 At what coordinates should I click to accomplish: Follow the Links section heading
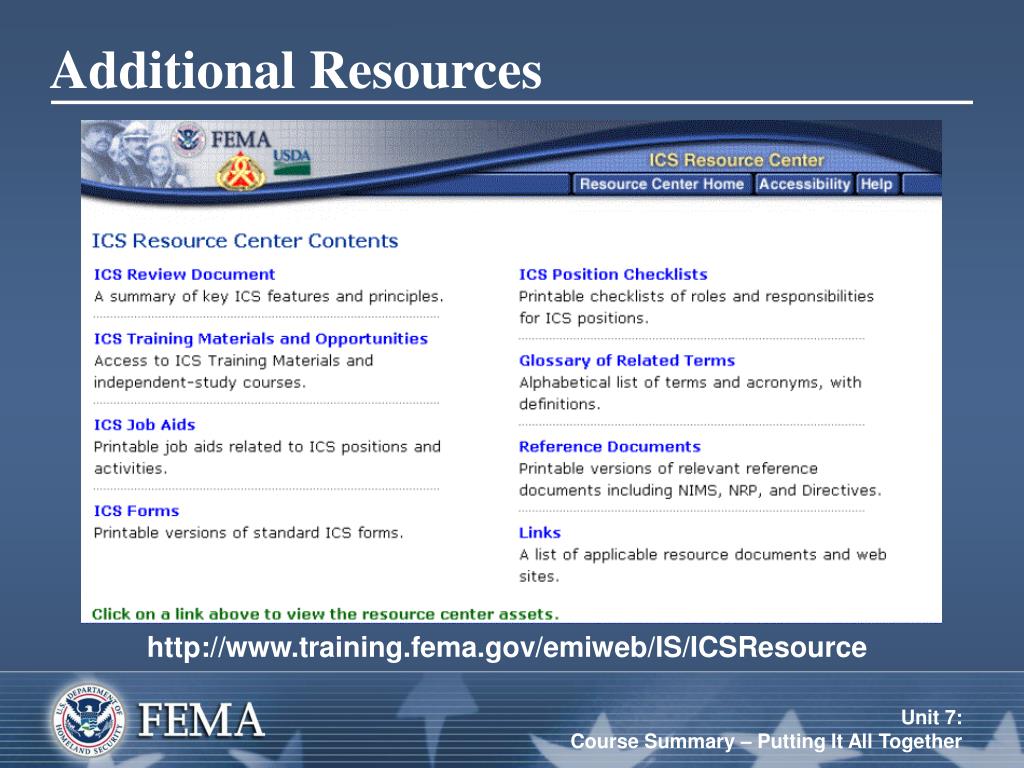point(539,533)
